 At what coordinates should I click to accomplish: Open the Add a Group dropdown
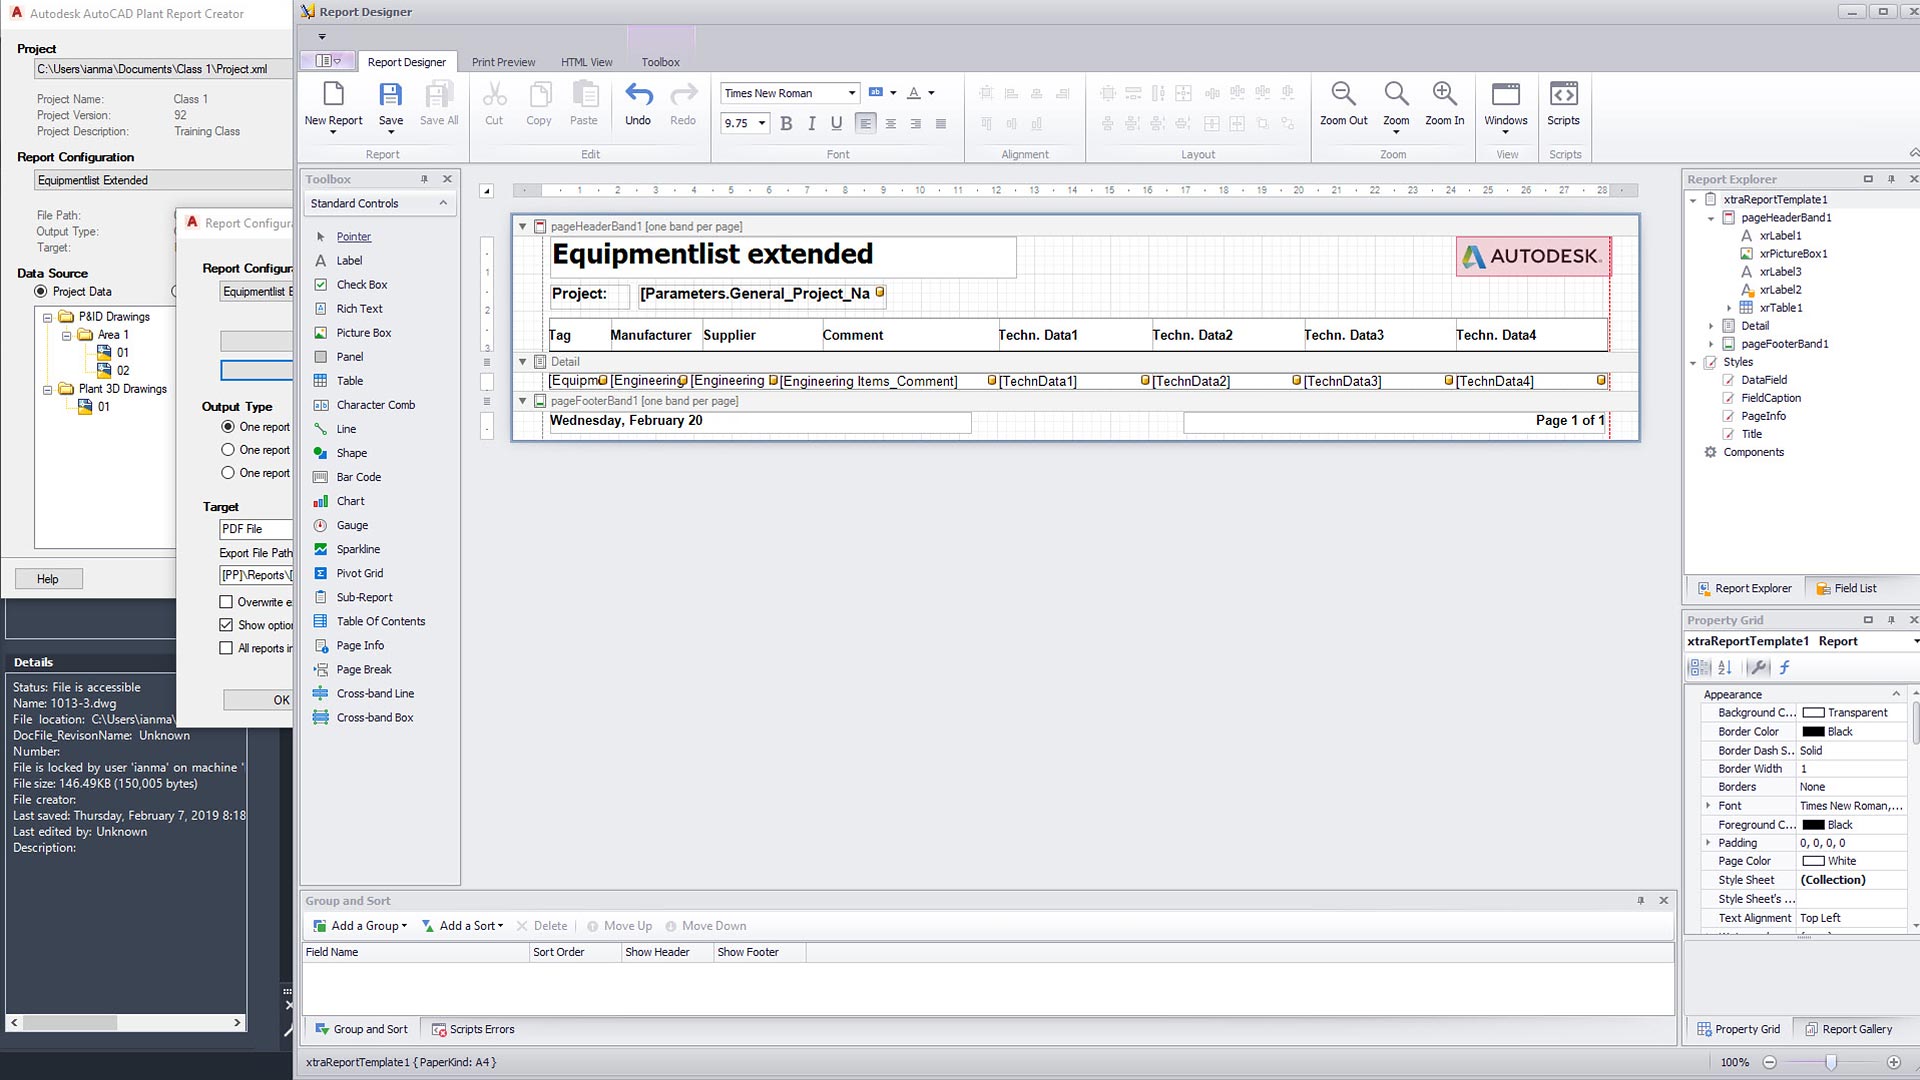coord(361,926)
